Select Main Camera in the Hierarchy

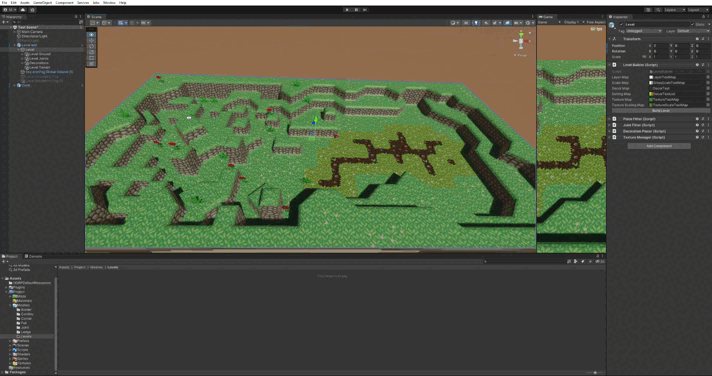pyautogui.click(x=31, y=32)
